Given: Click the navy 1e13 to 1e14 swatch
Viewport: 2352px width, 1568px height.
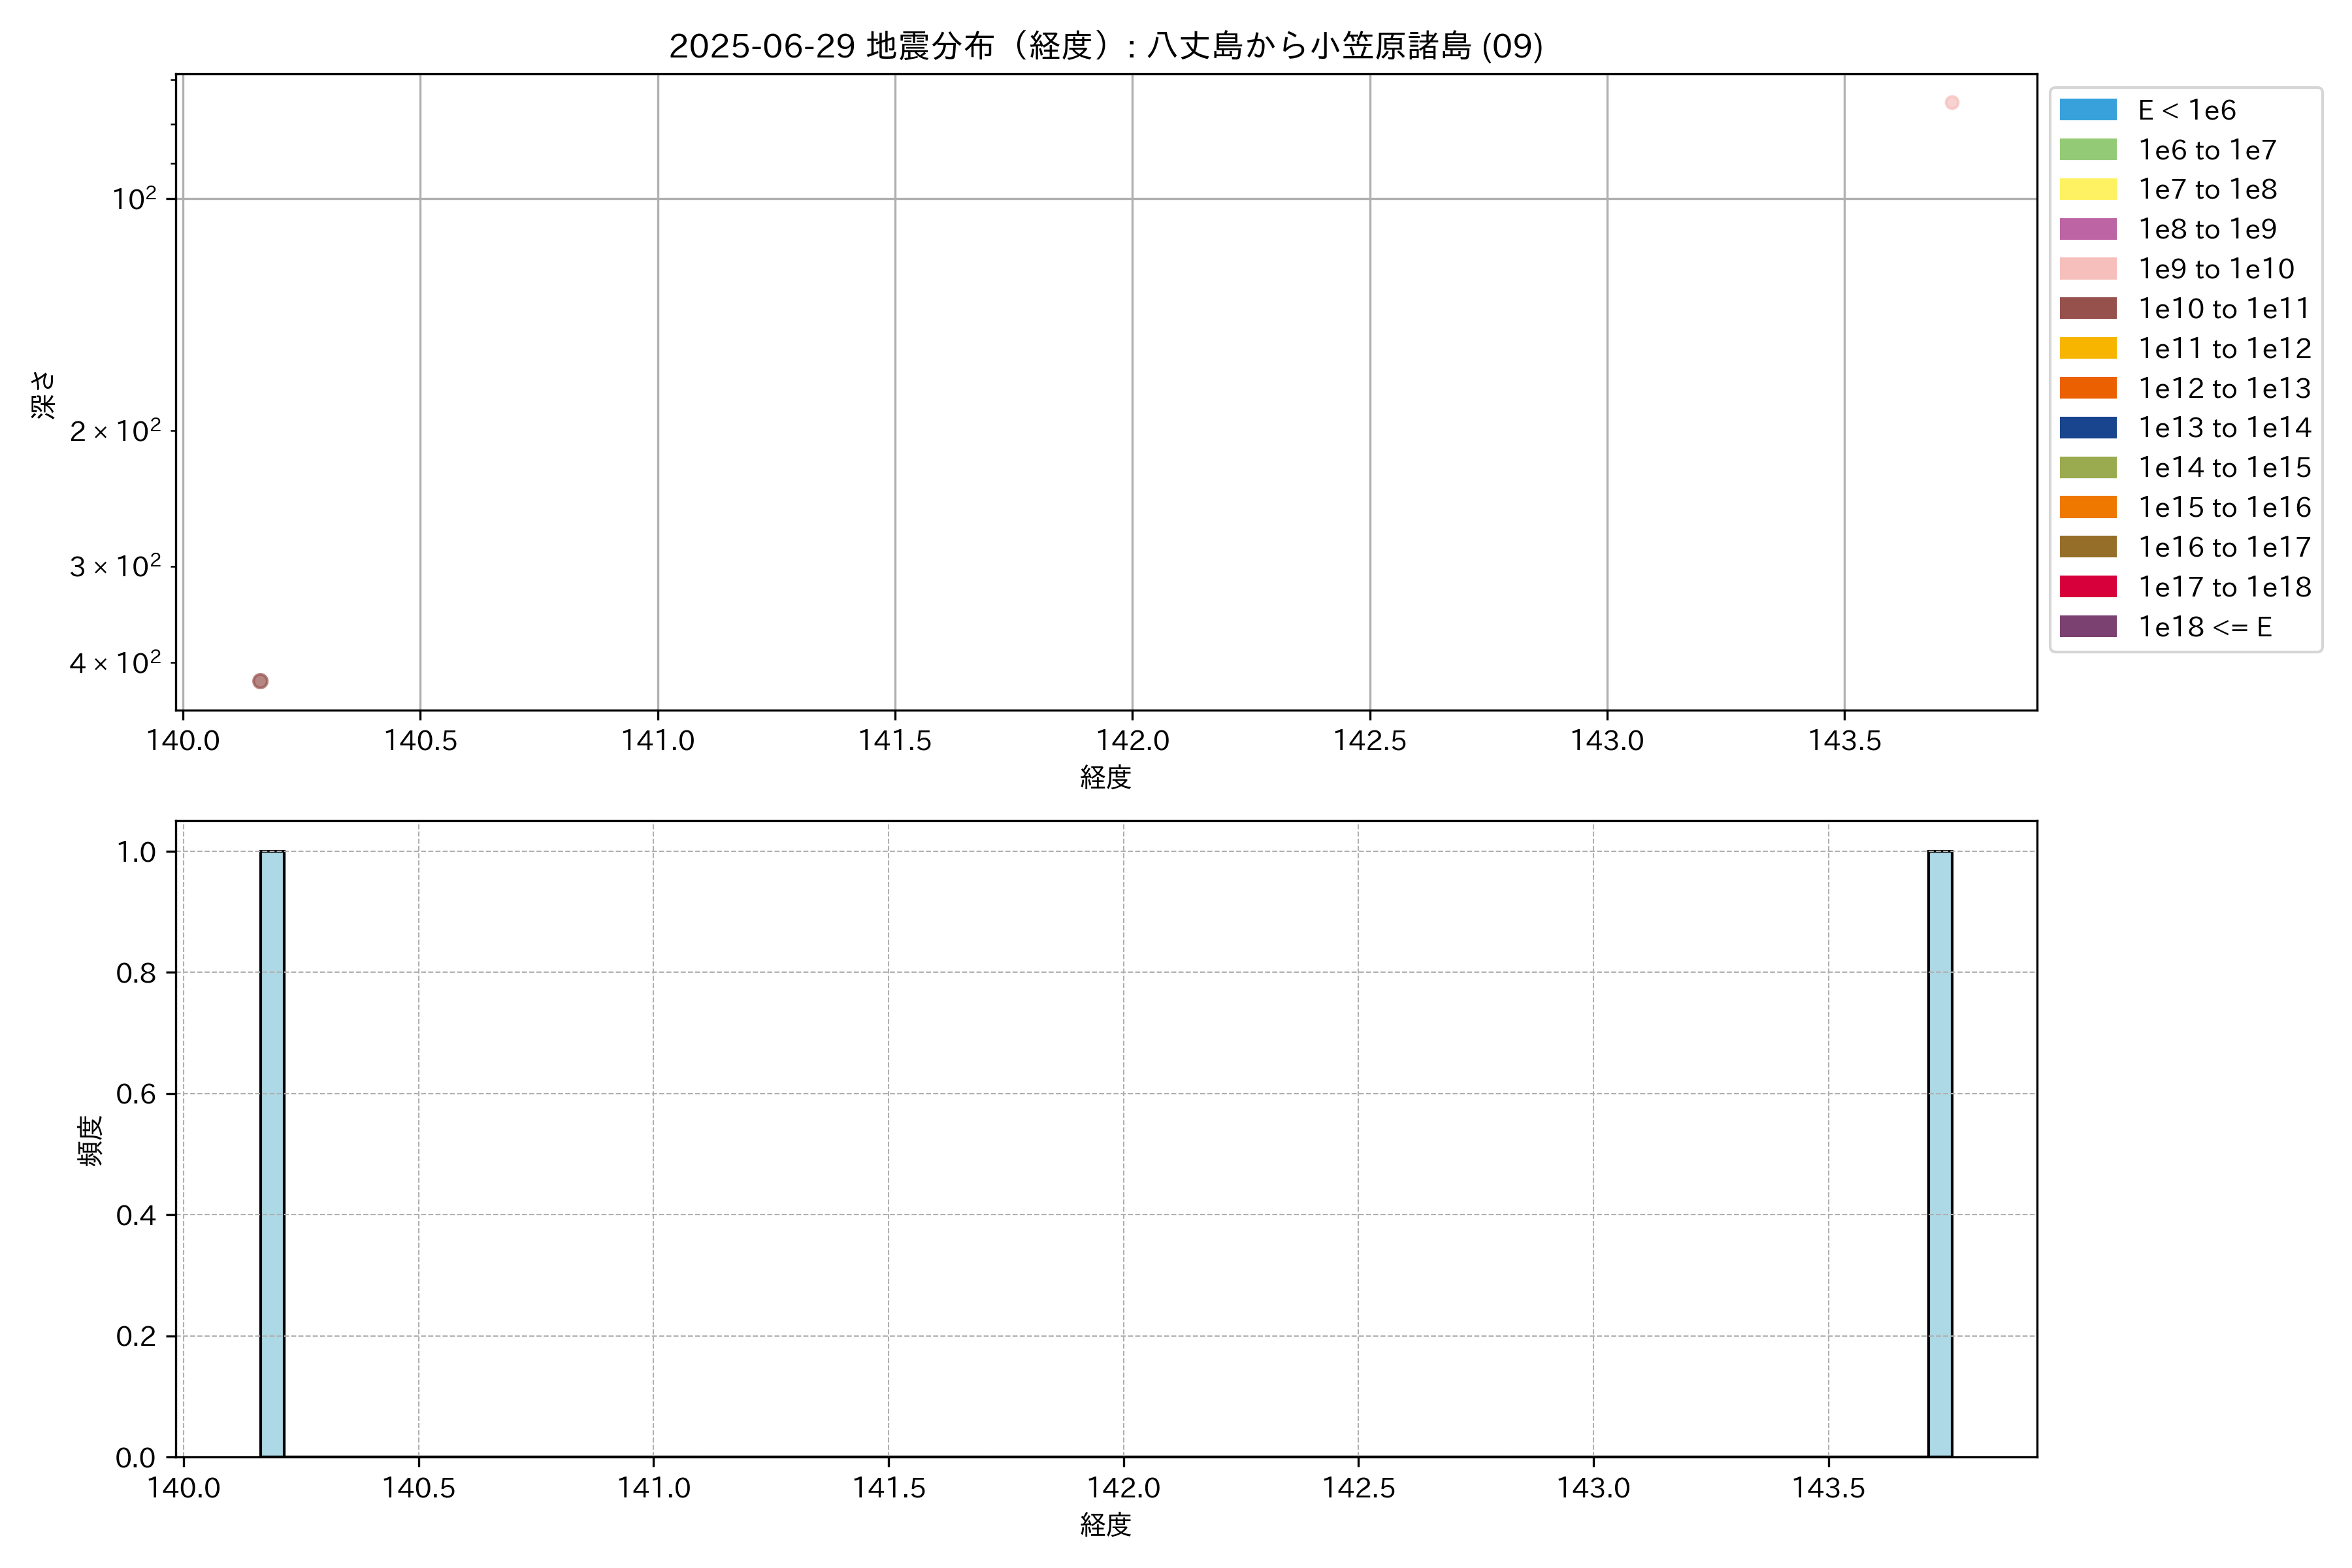Looking at the screenshot, I should 2088,428.
